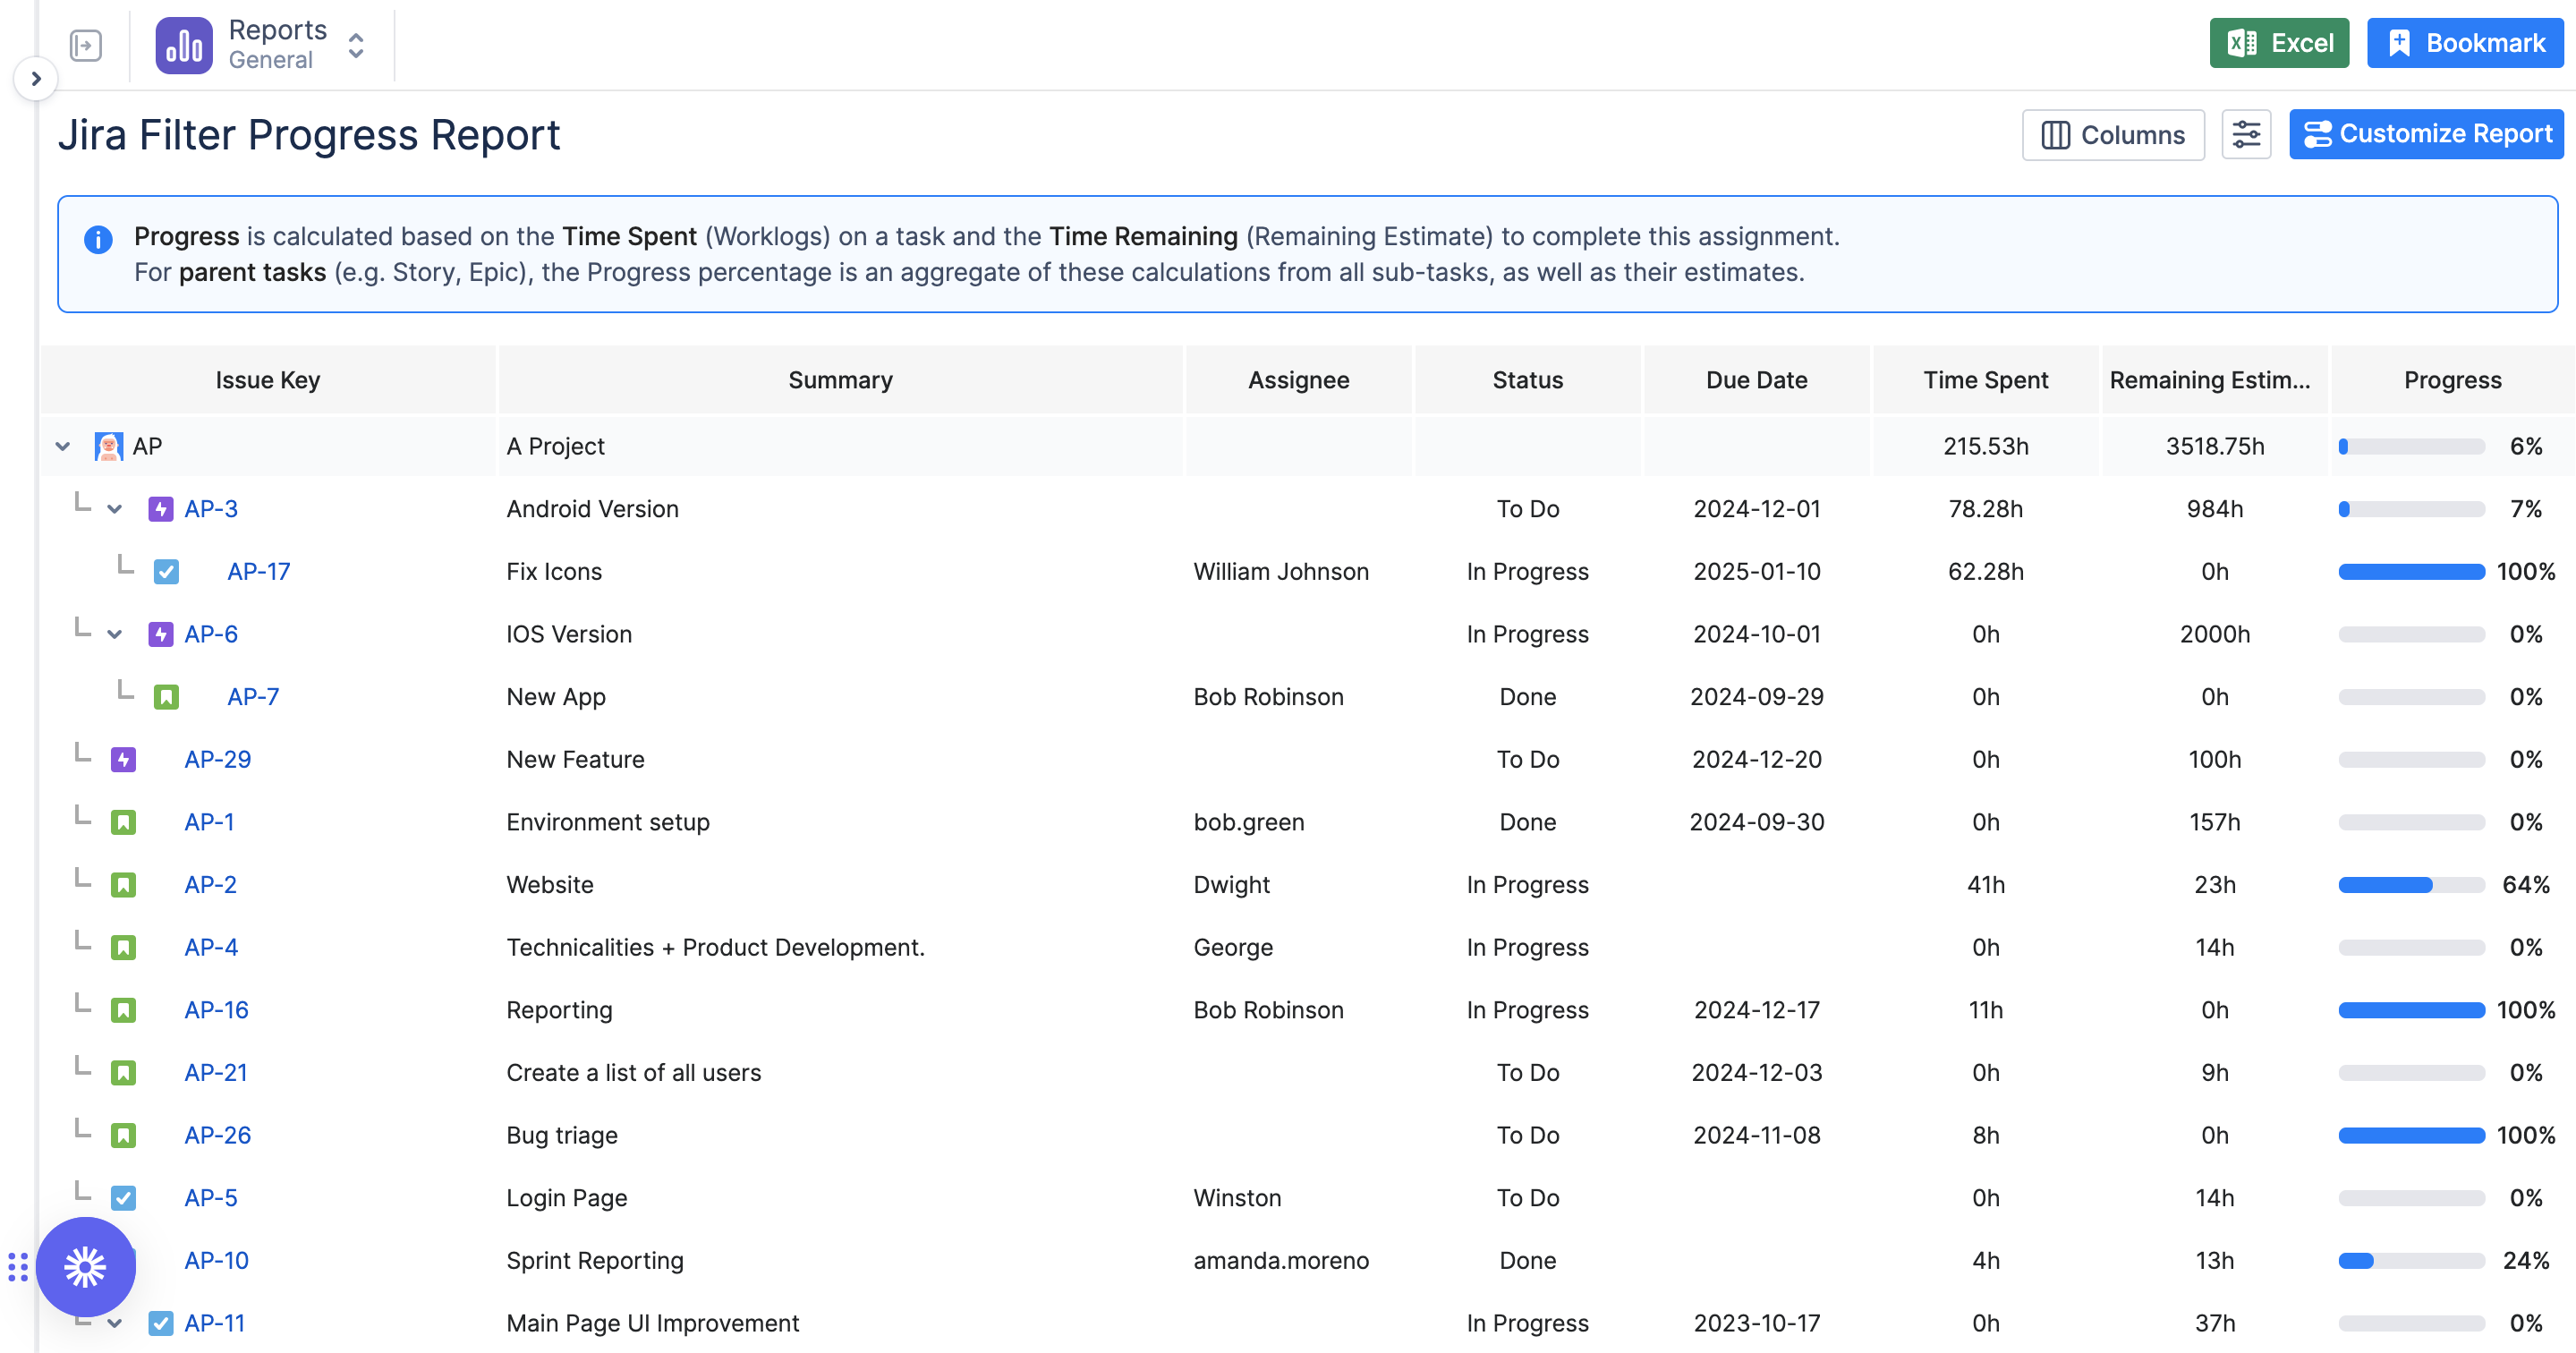Viewport: 2576px width, 1353px height.
Task: Click the epic icon beside AP-29
Action: (123, 760)
